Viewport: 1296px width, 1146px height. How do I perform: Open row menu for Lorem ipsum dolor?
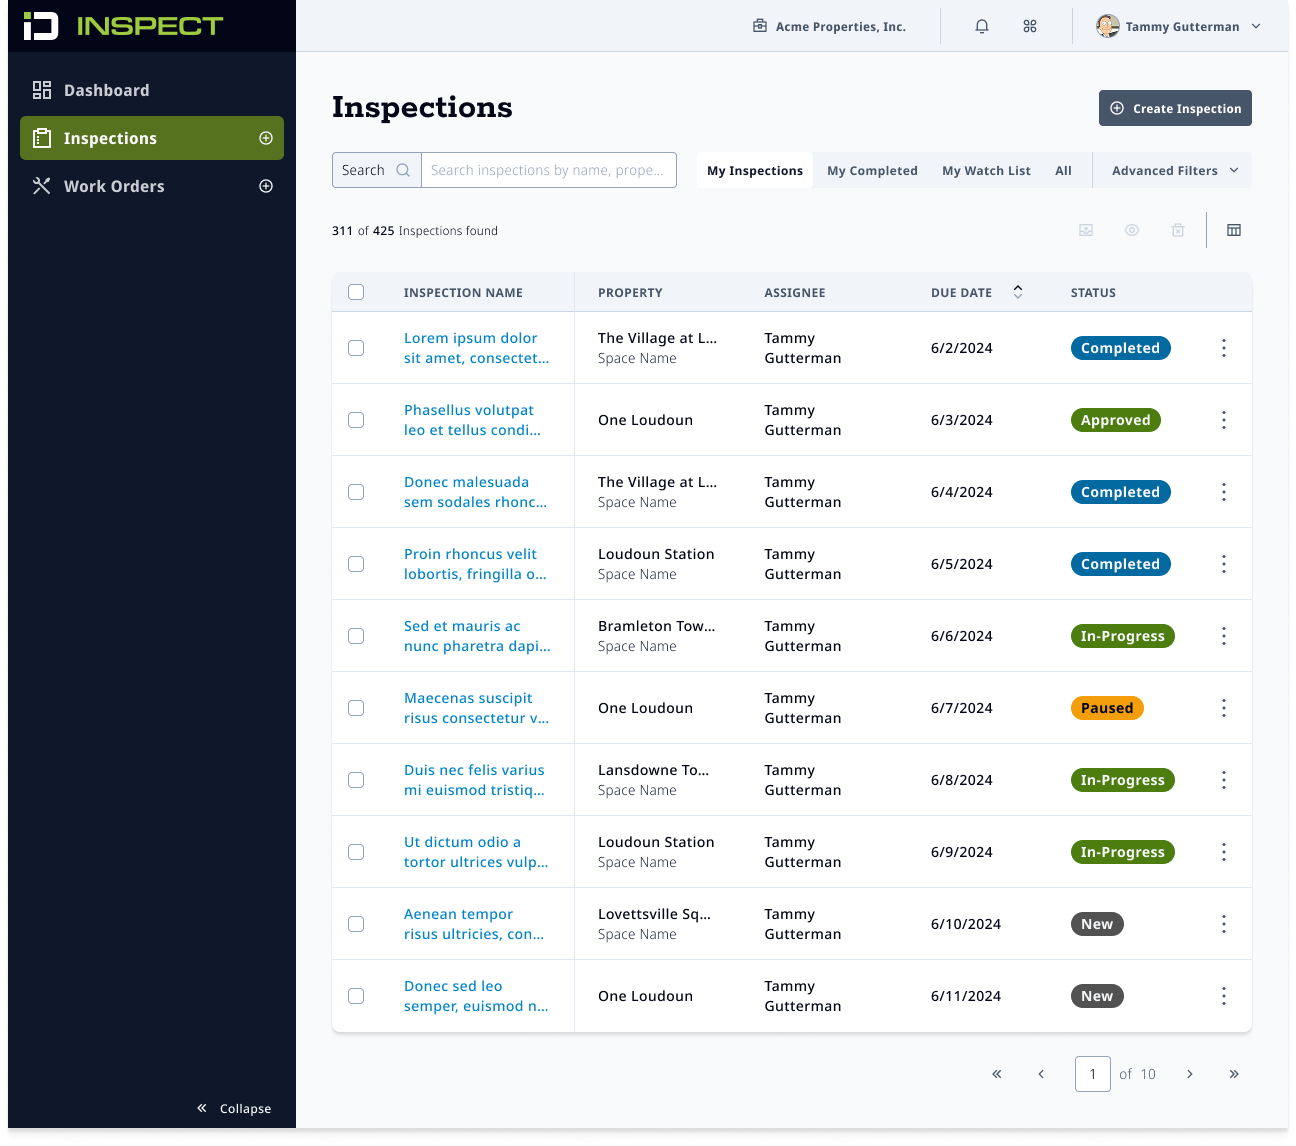[x=1224, y=348]
